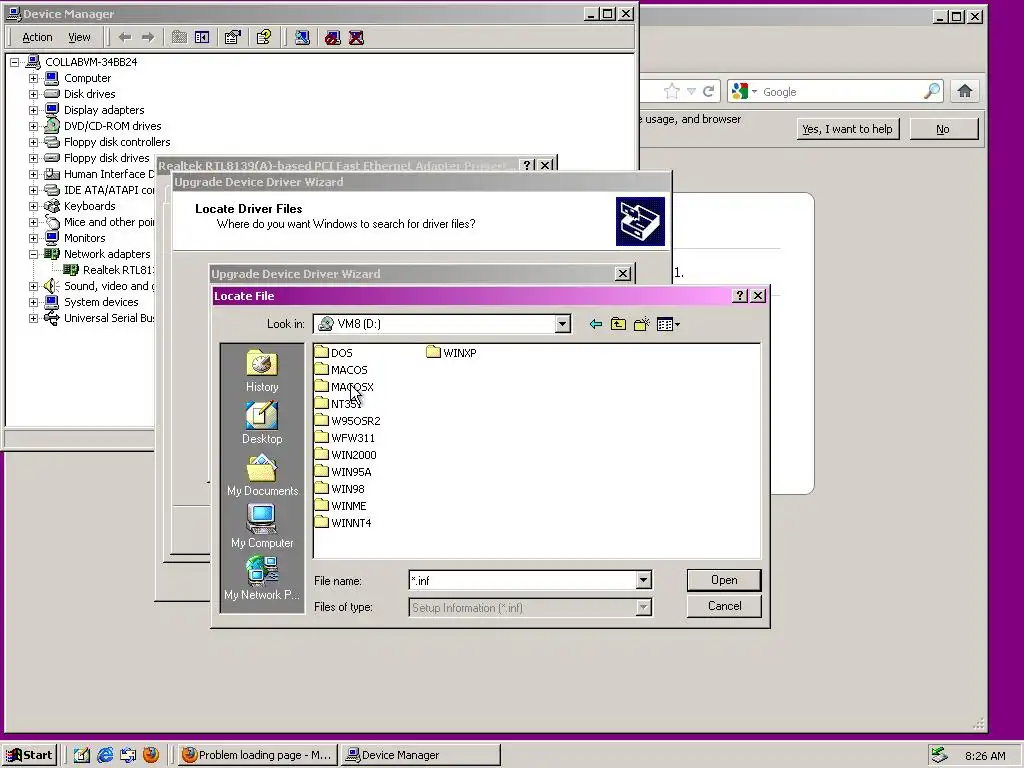Select Monitors in the device tree
The width and height of the screenshot is (1024, 768).
click(x=84, y=238)
